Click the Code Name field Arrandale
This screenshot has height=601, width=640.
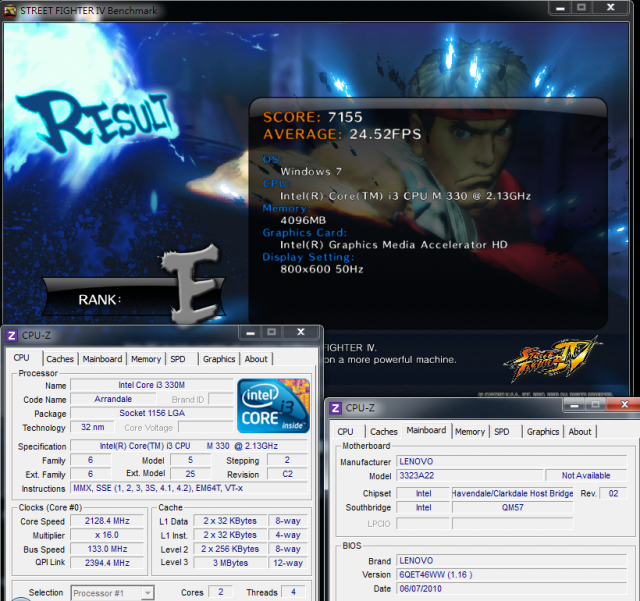tap(113, 399)
